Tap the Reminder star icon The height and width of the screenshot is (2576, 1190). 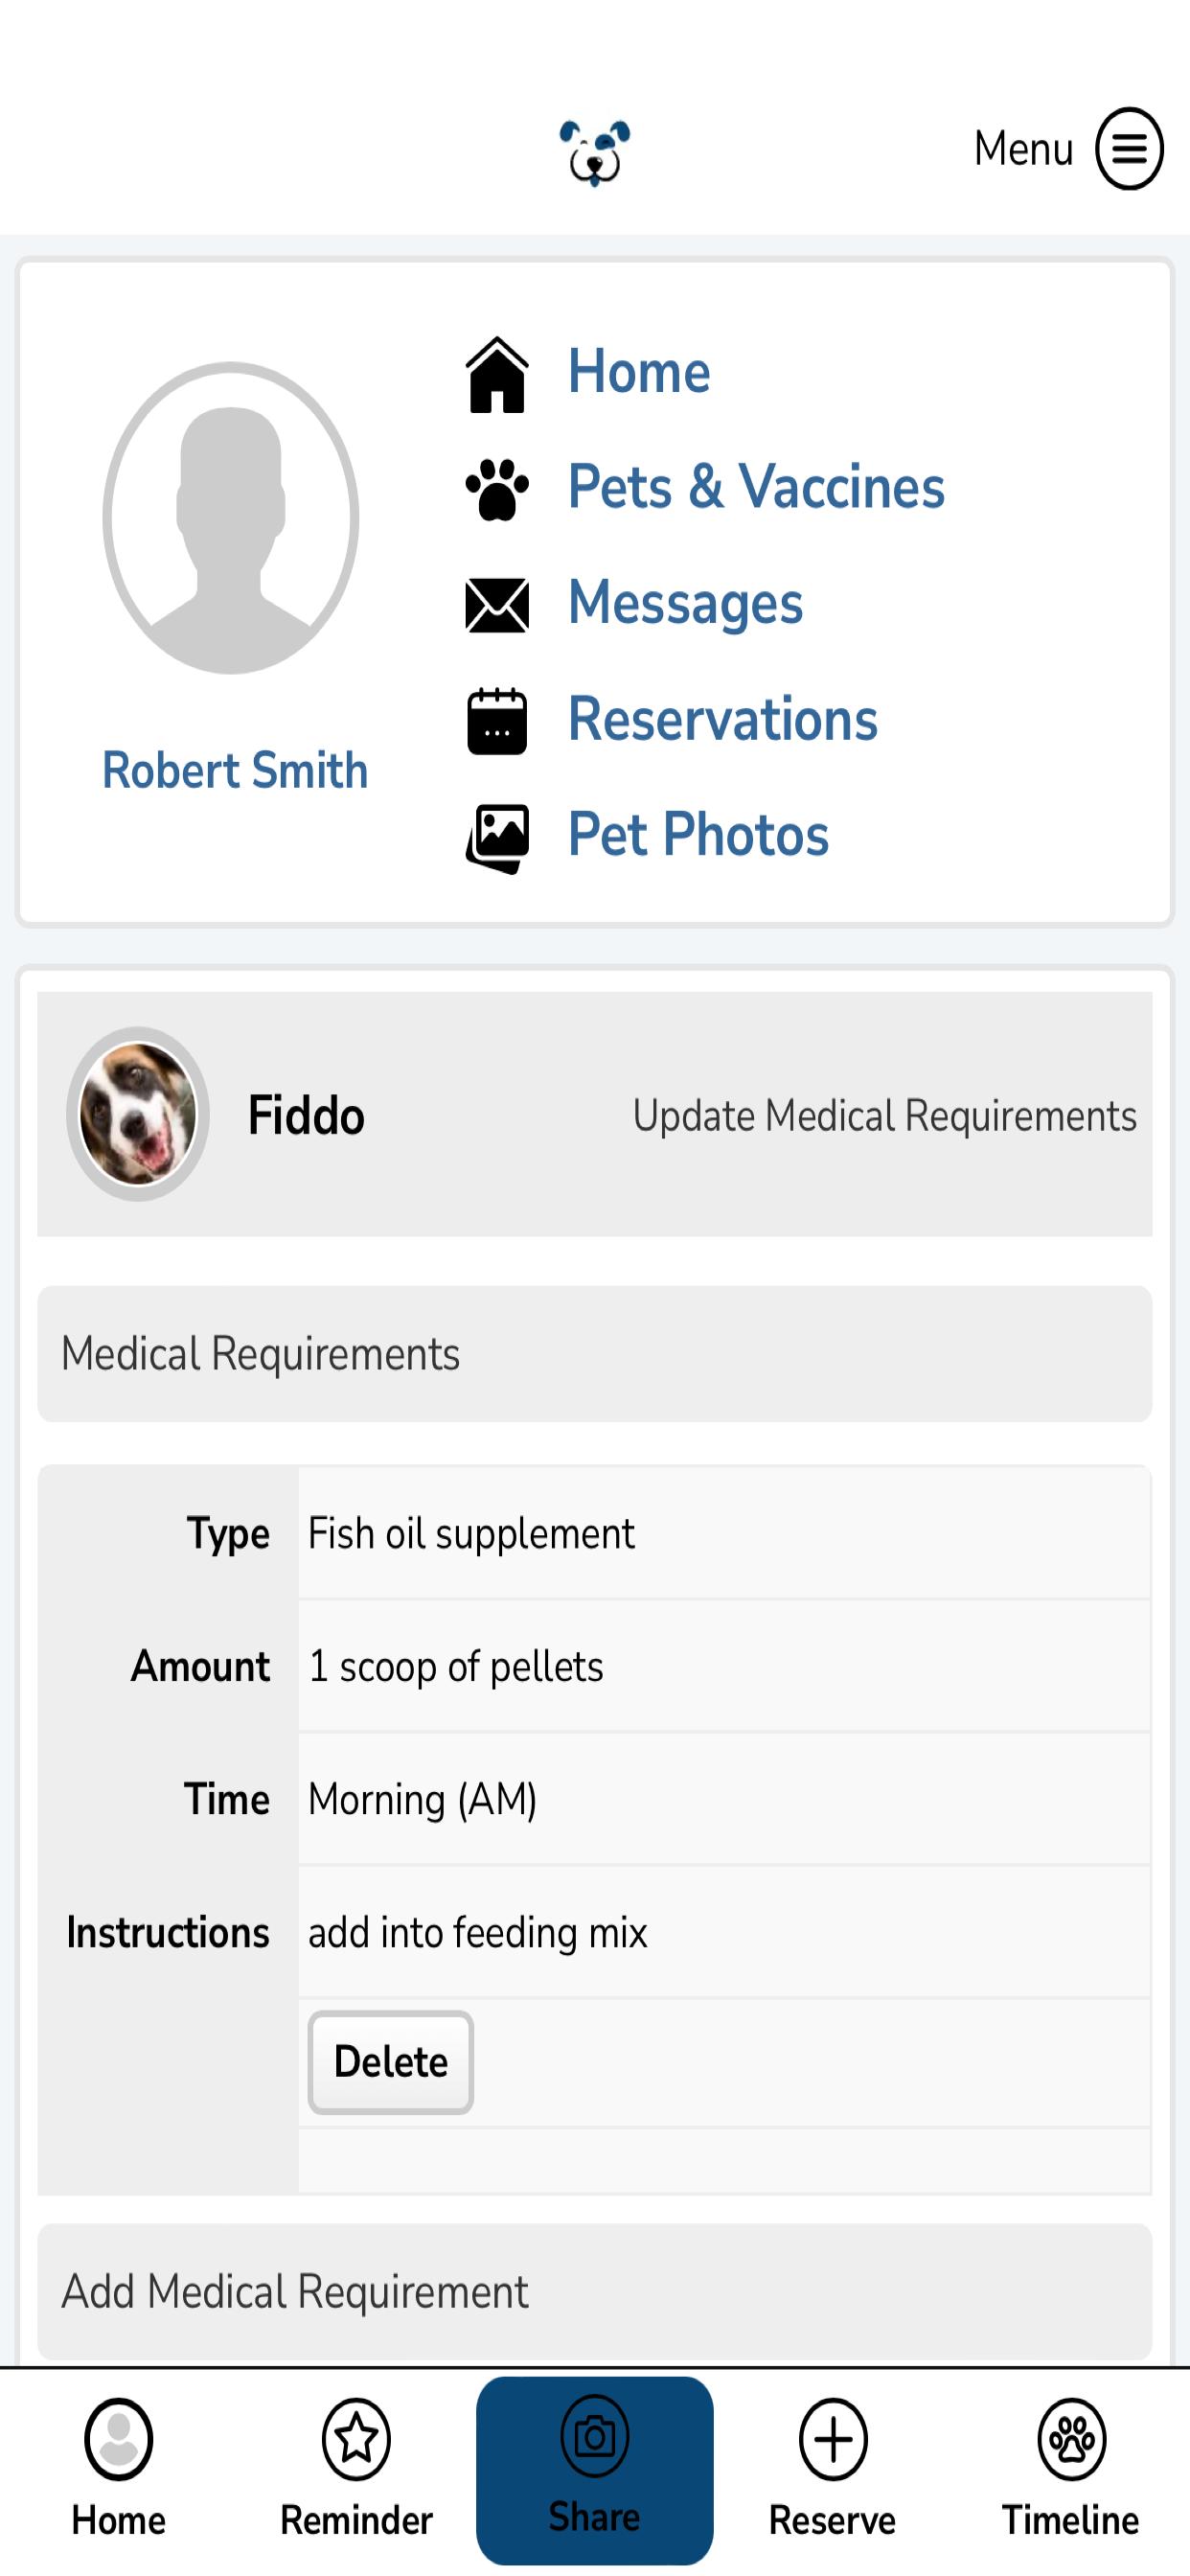[x=356, y=2439]
